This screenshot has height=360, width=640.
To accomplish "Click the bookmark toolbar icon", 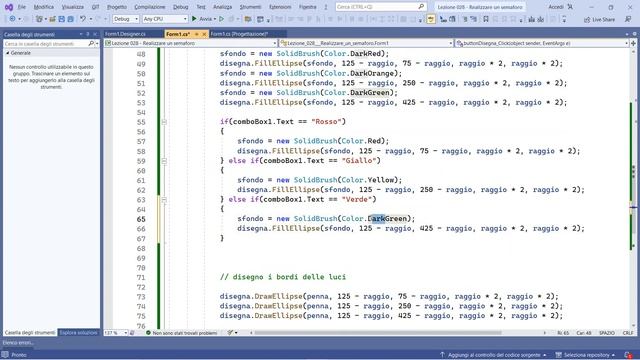I will point(486,19).
